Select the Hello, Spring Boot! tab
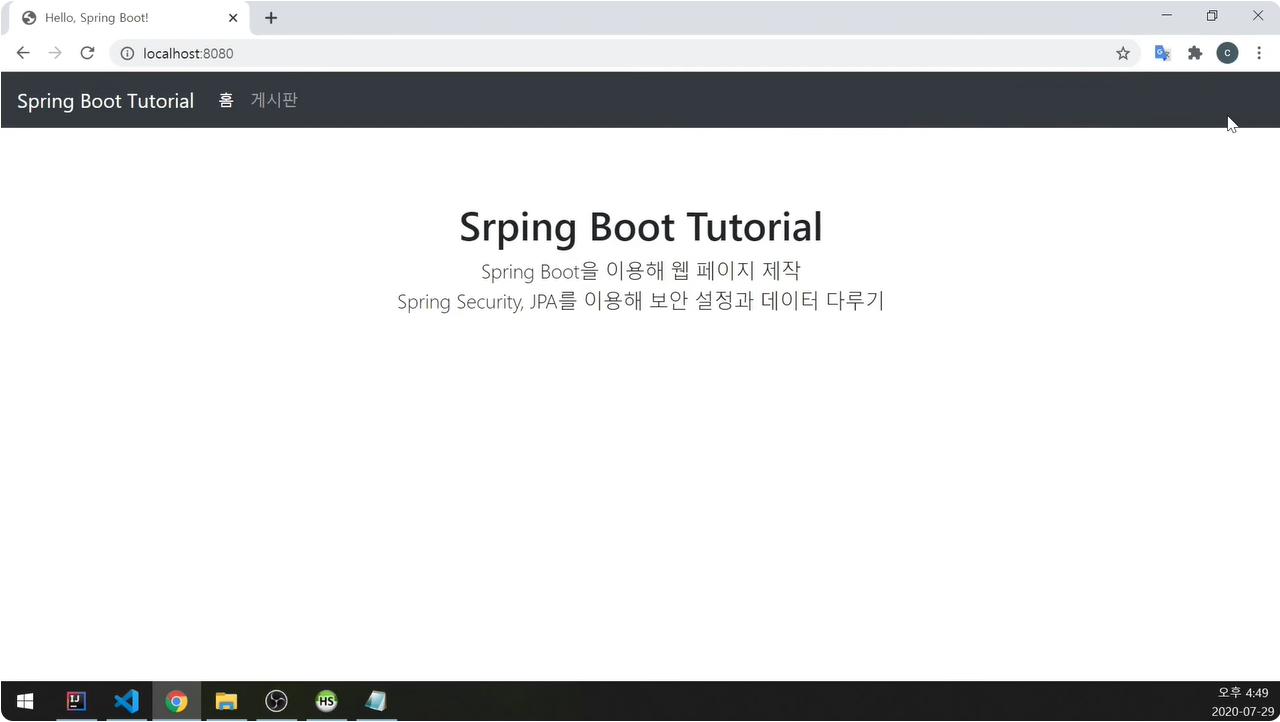1280x722 pixels. 127,18
